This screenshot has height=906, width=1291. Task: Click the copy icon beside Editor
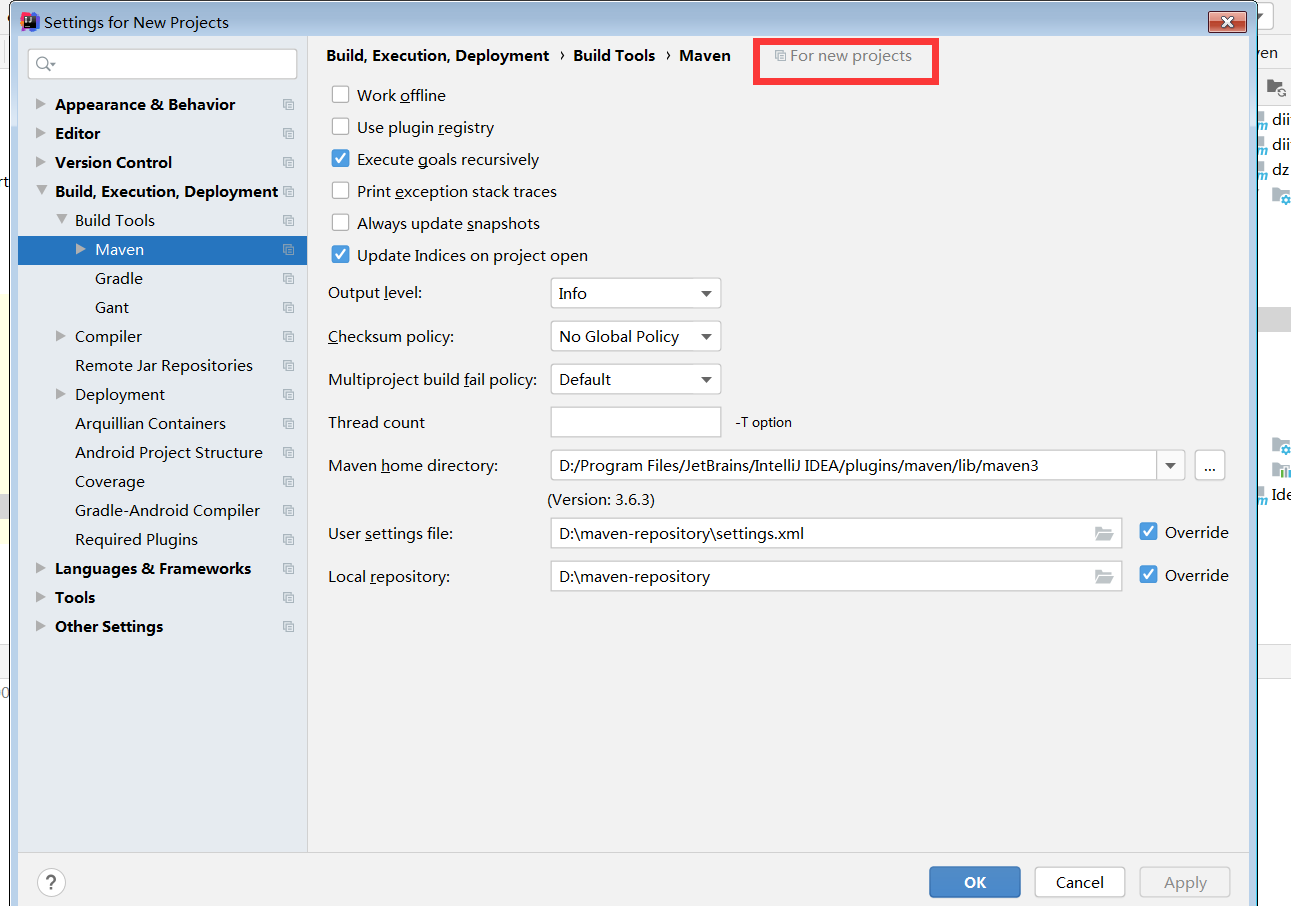(288, 134)
